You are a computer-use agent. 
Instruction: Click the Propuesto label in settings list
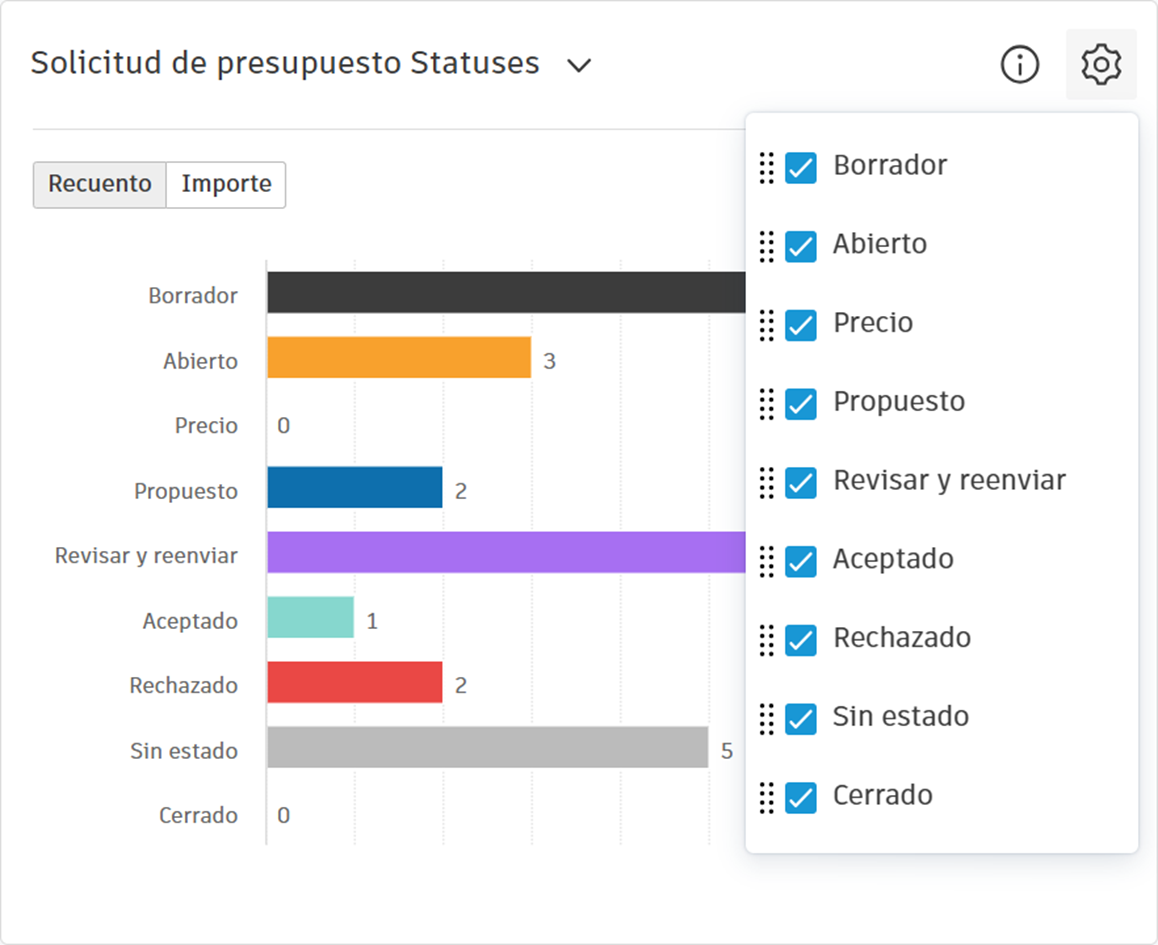tap(899, 402)
